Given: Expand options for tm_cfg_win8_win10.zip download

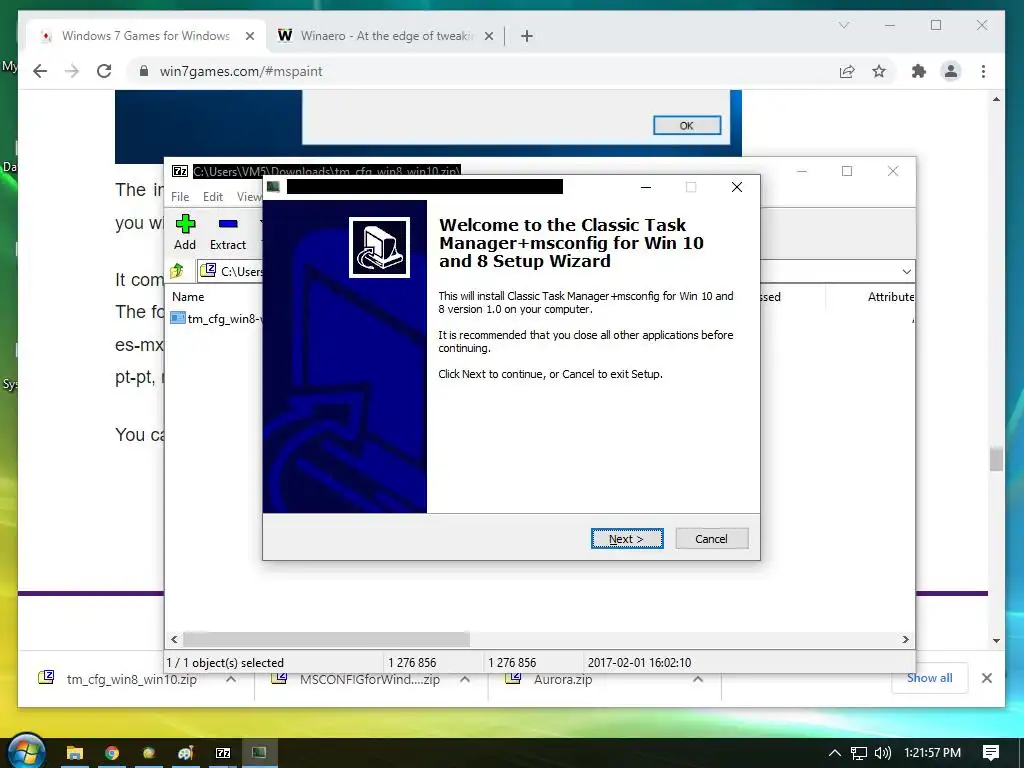Looking at the screenshot, I should 231,679.
